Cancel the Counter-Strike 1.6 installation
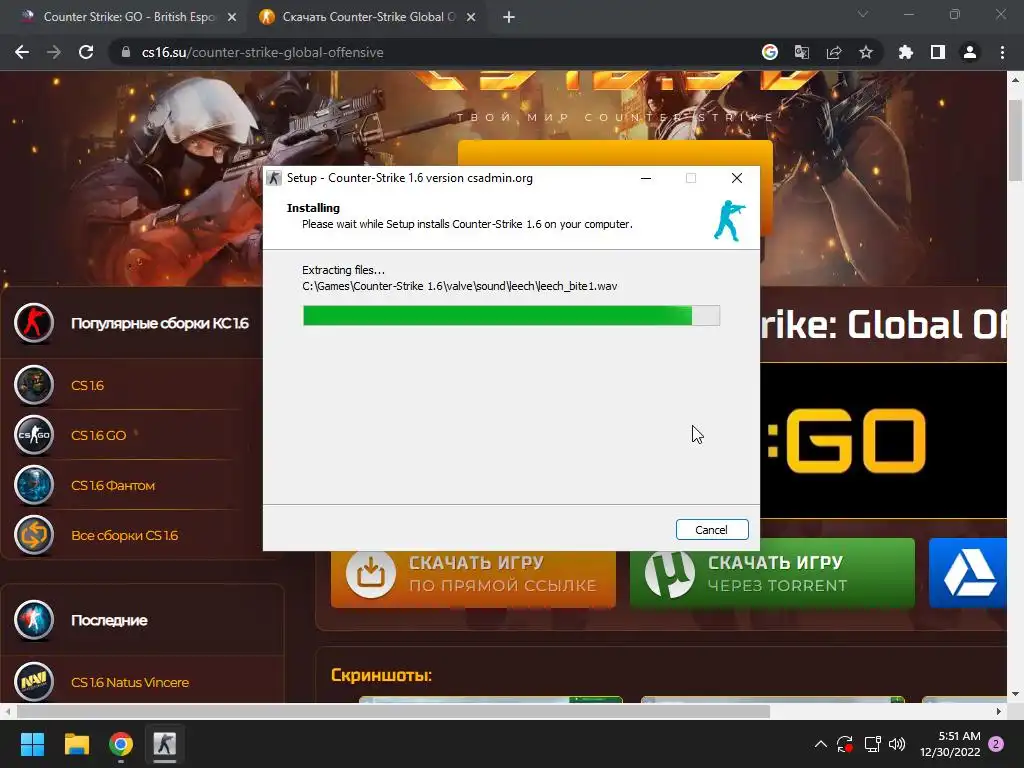Screen dimensions: 1024x768 [712, 530]
